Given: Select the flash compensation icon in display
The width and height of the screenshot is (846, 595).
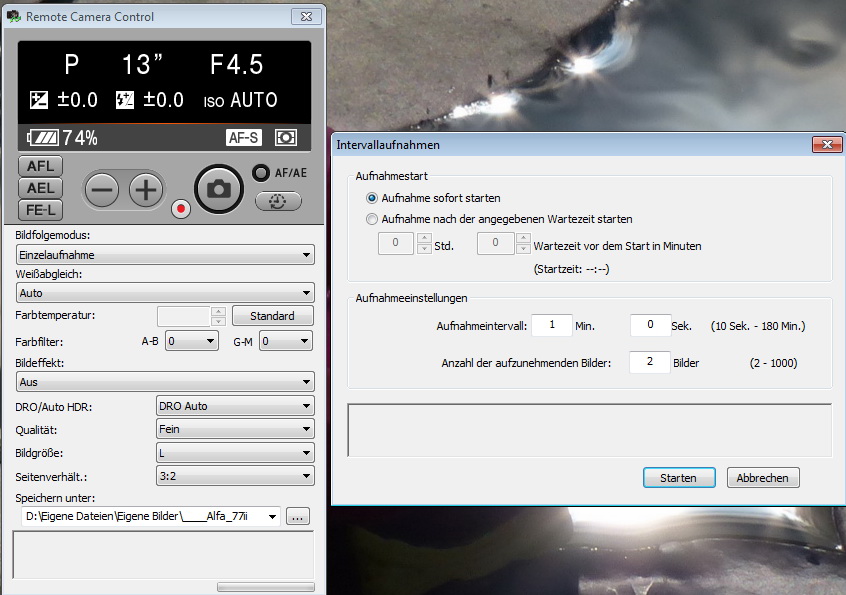Looking at the screenshot, I should click(x=125, y=100).
